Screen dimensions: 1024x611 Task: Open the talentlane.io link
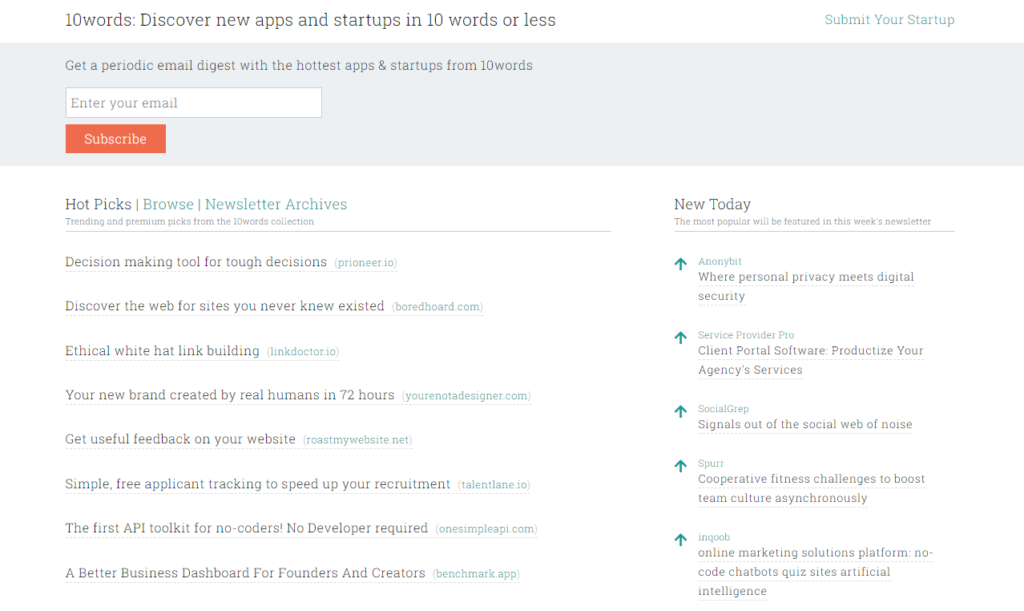494,484
